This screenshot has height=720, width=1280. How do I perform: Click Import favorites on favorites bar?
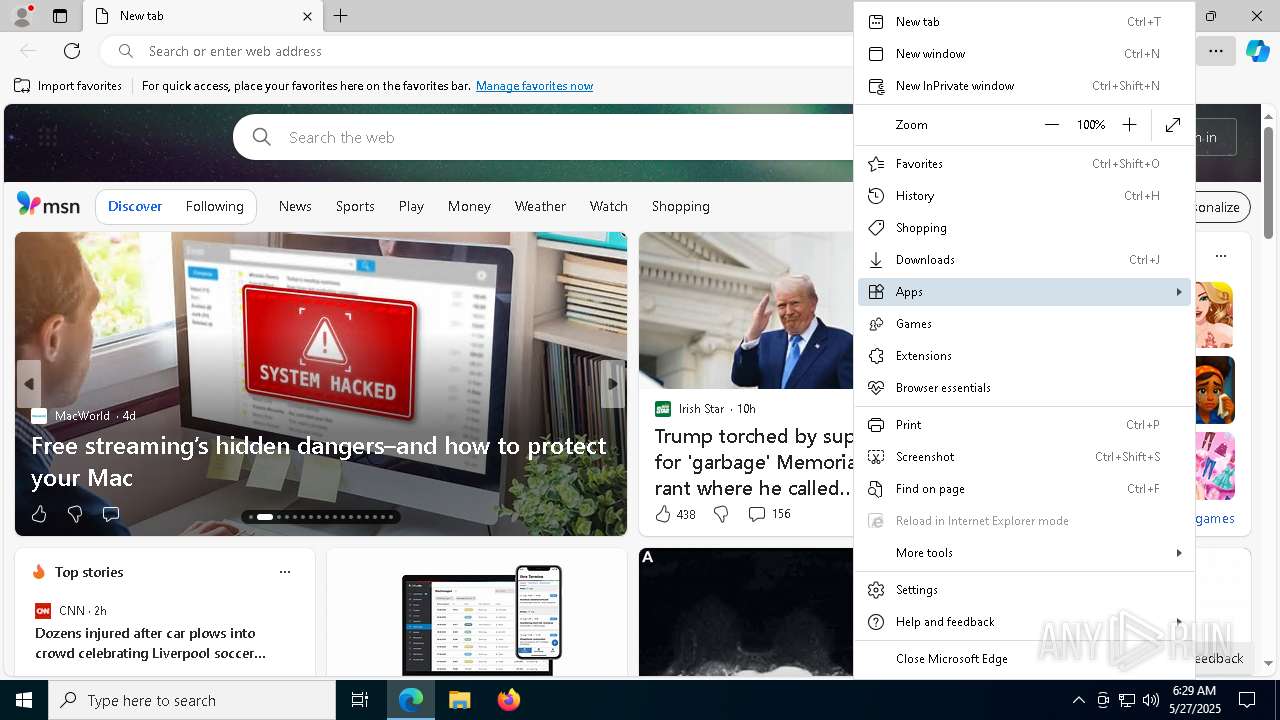click(x=68, y=86)
